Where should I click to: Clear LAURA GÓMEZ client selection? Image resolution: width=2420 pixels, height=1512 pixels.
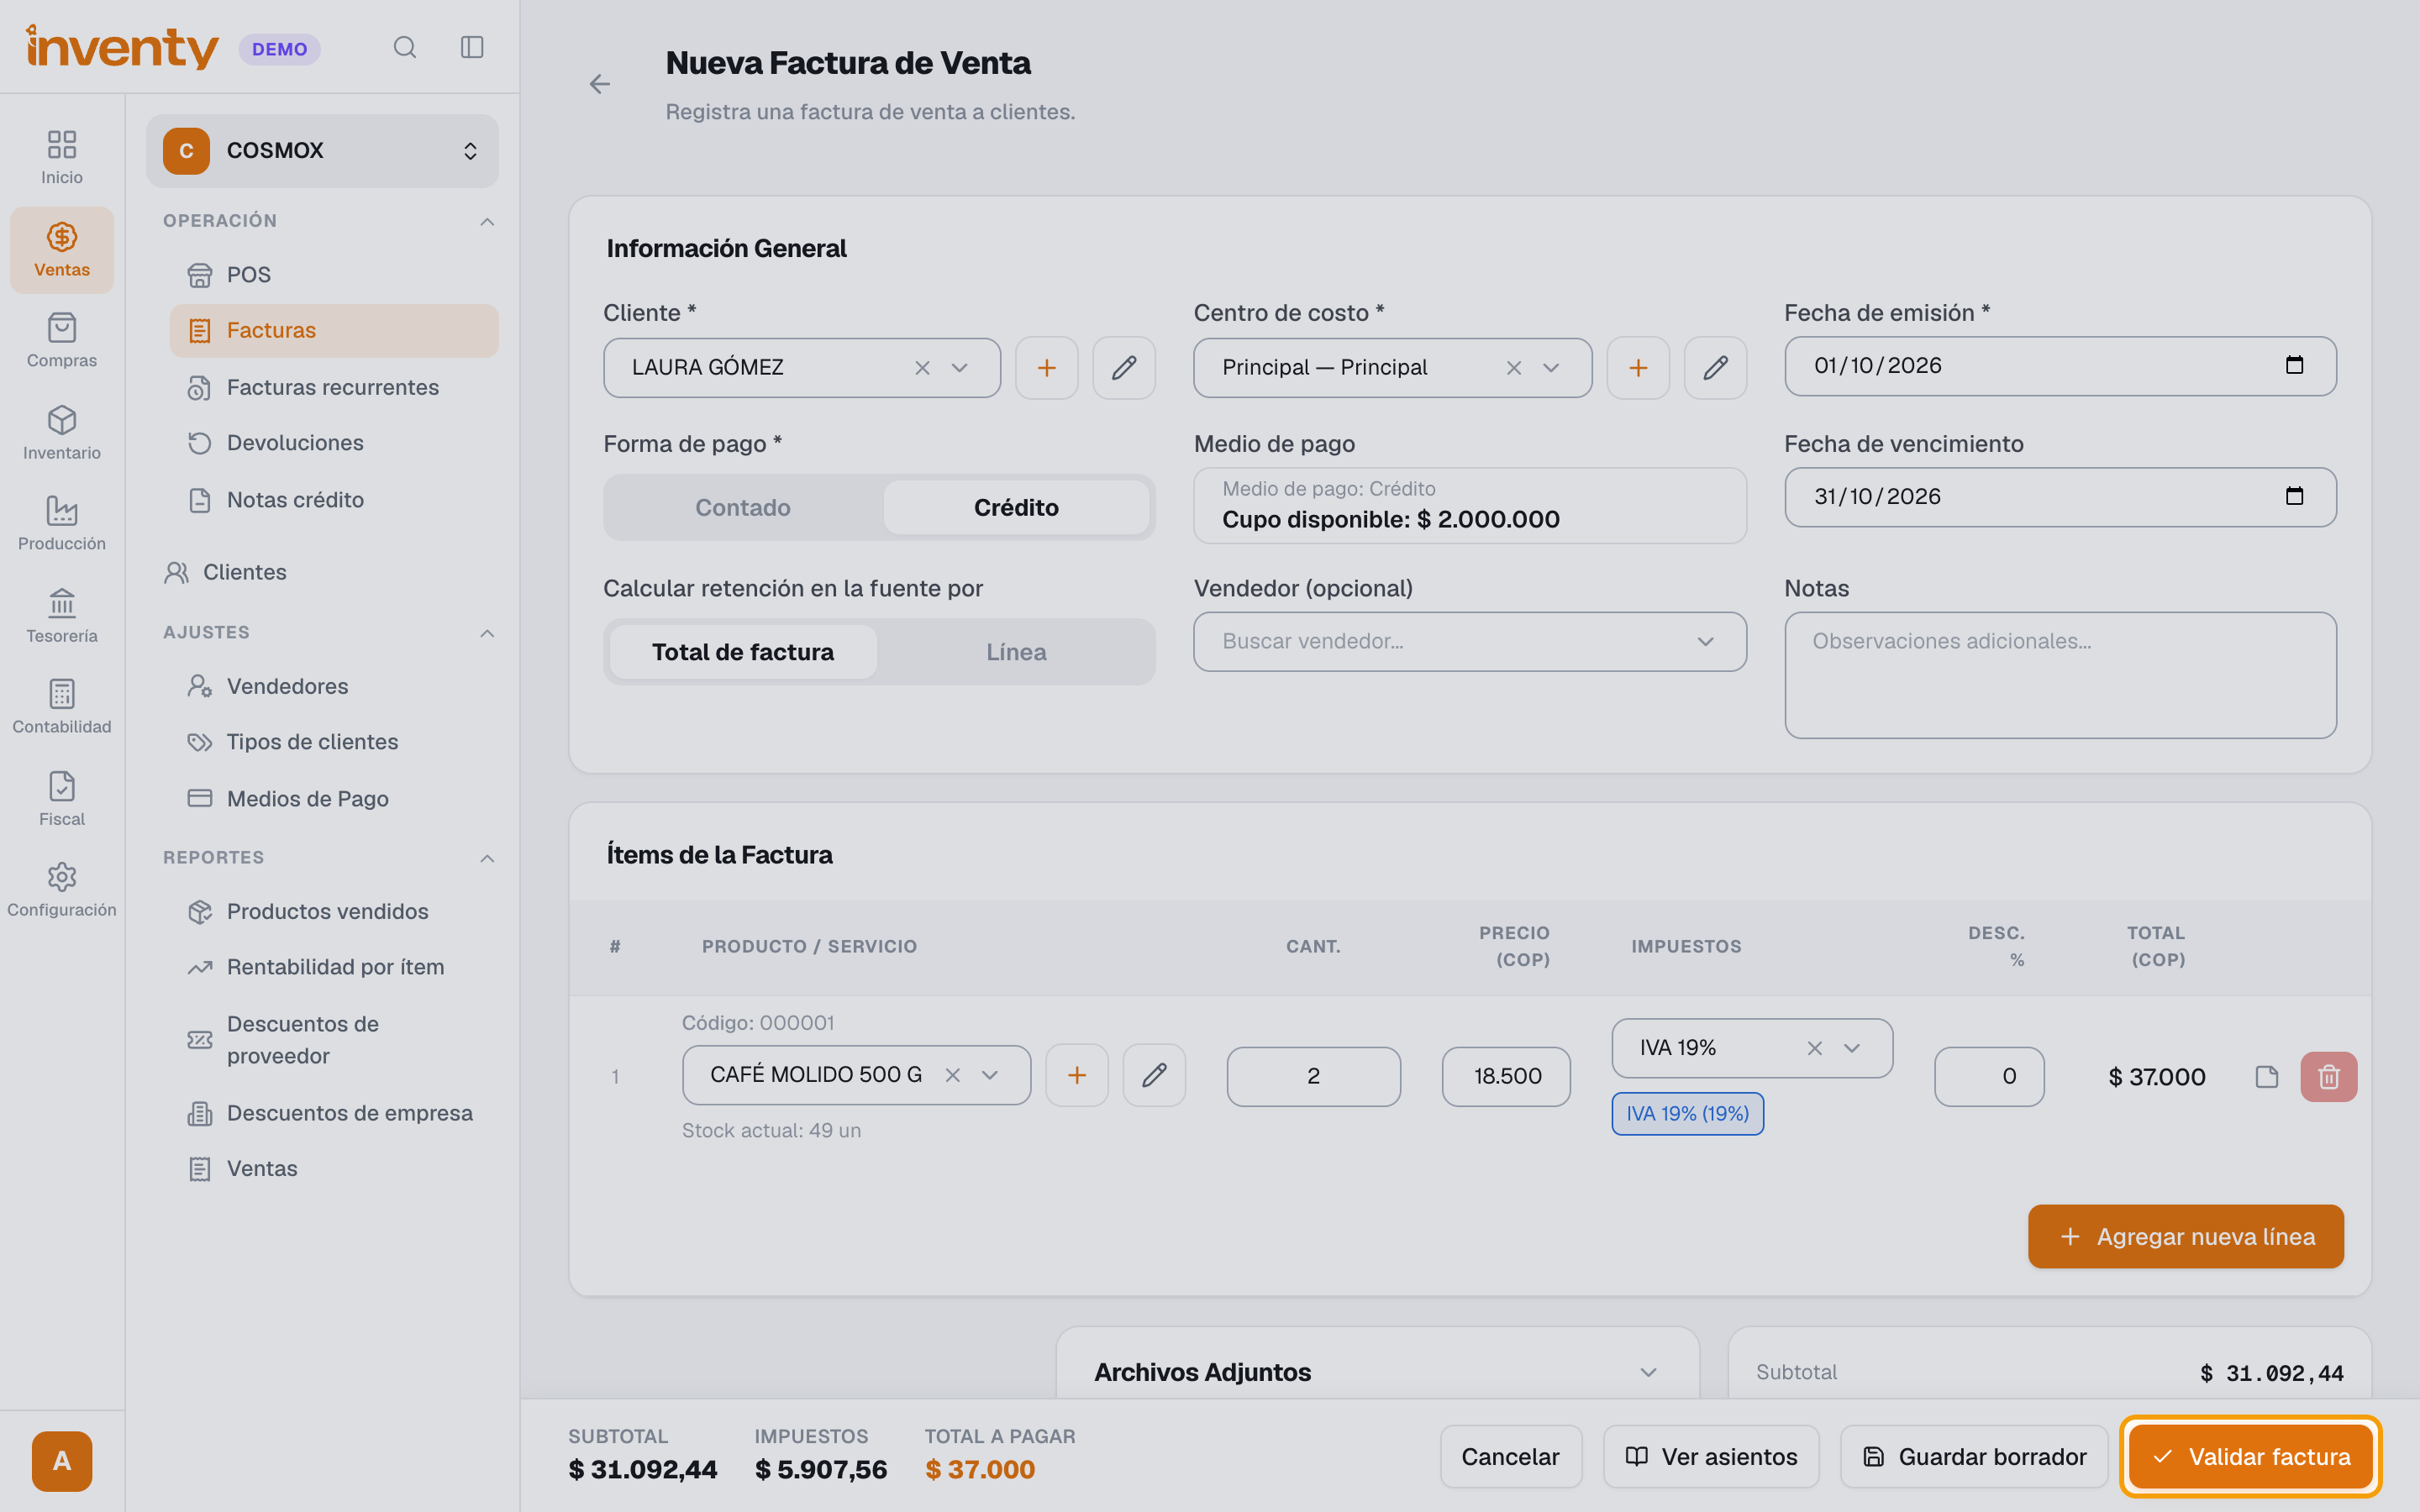pos(922,368)
